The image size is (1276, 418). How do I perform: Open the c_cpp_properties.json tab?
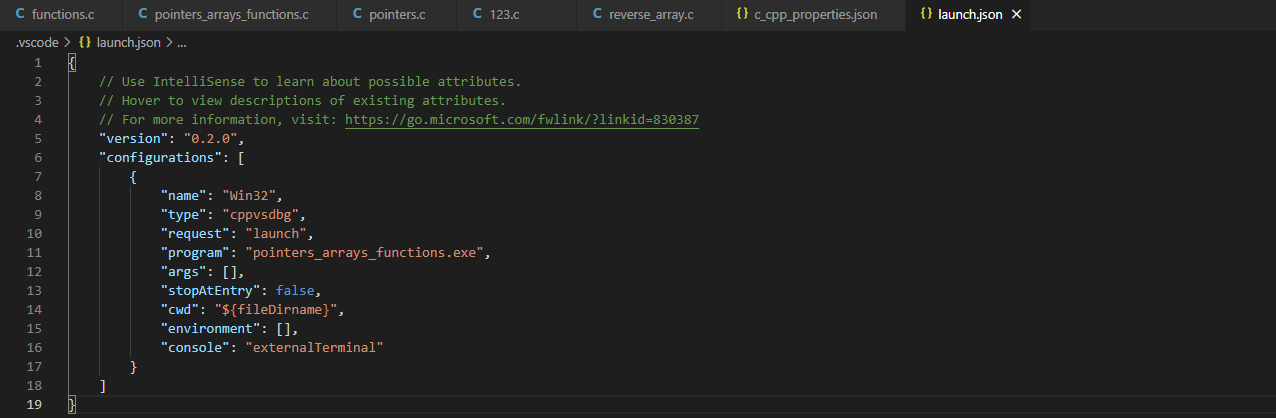pos(811,15)
